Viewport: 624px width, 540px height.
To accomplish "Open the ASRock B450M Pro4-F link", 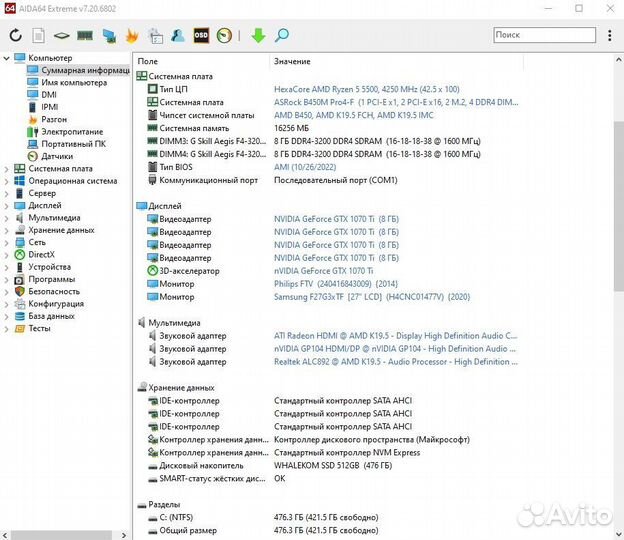I will click(x=396, y=102).
